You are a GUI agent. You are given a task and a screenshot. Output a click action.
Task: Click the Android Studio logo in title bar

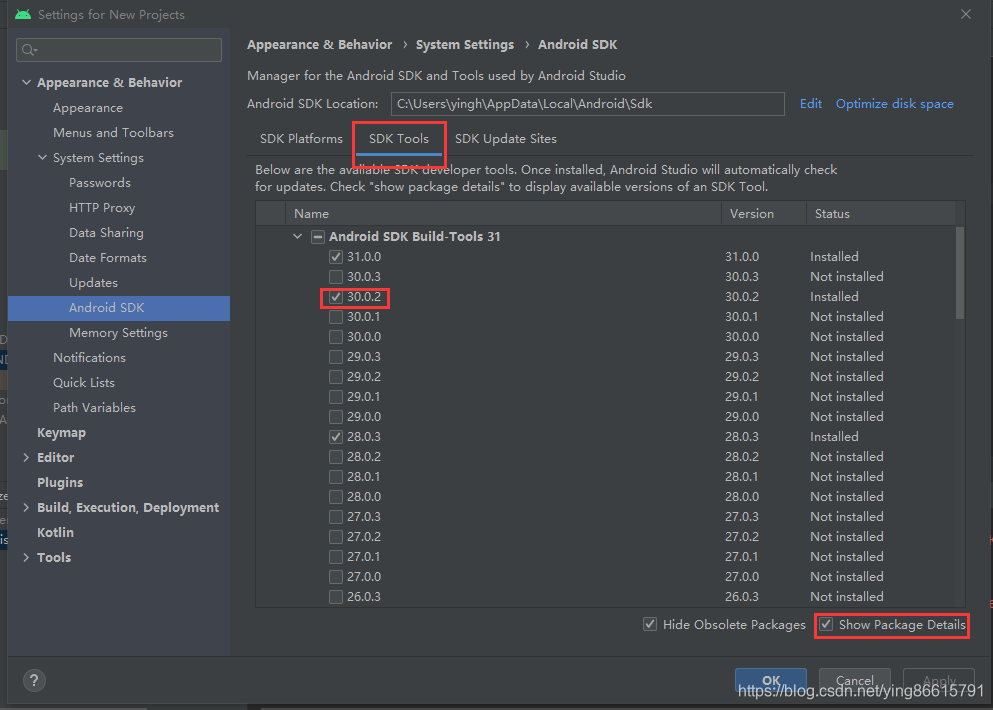(23, 14)
